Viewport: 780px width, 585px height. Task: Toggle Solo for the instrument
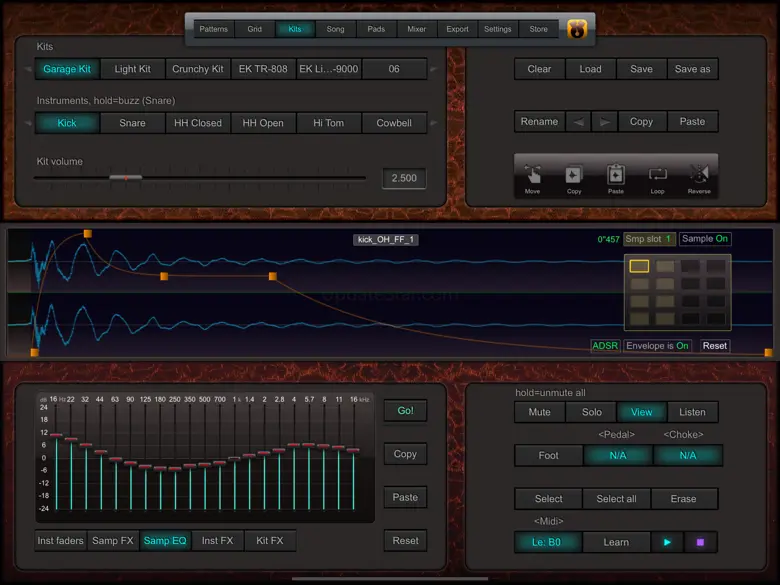point(591,412)
